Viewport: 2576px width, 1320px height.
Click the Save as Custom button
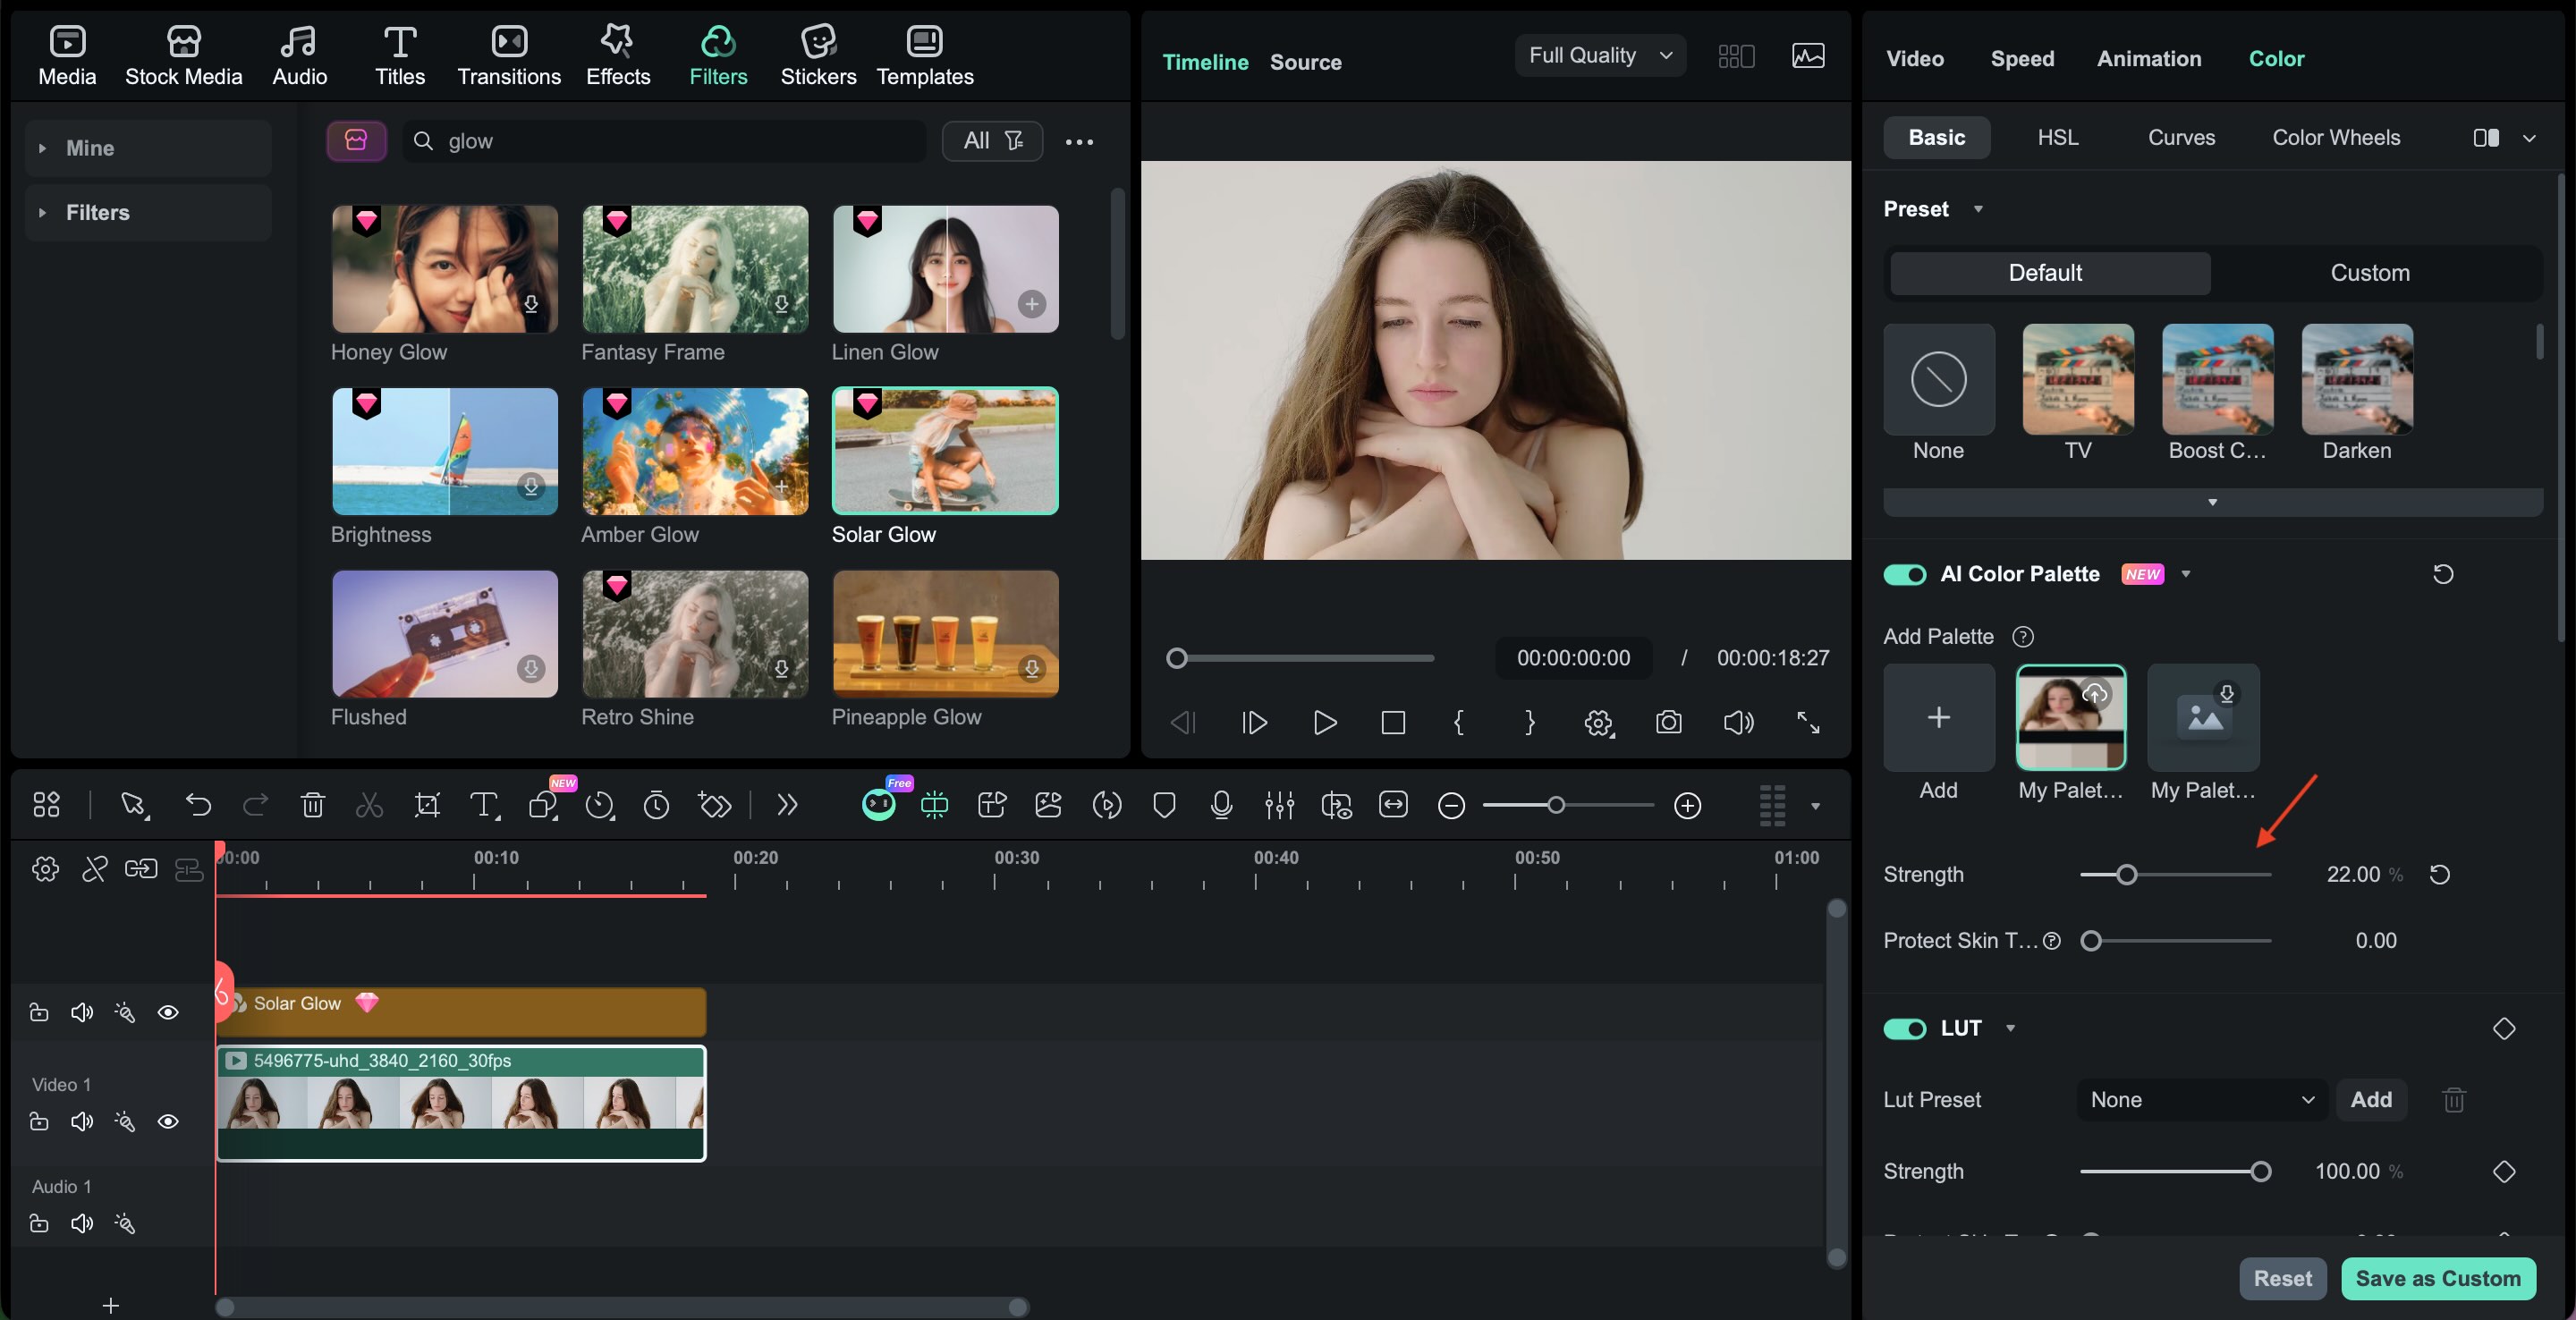tap(2437, 1278)
